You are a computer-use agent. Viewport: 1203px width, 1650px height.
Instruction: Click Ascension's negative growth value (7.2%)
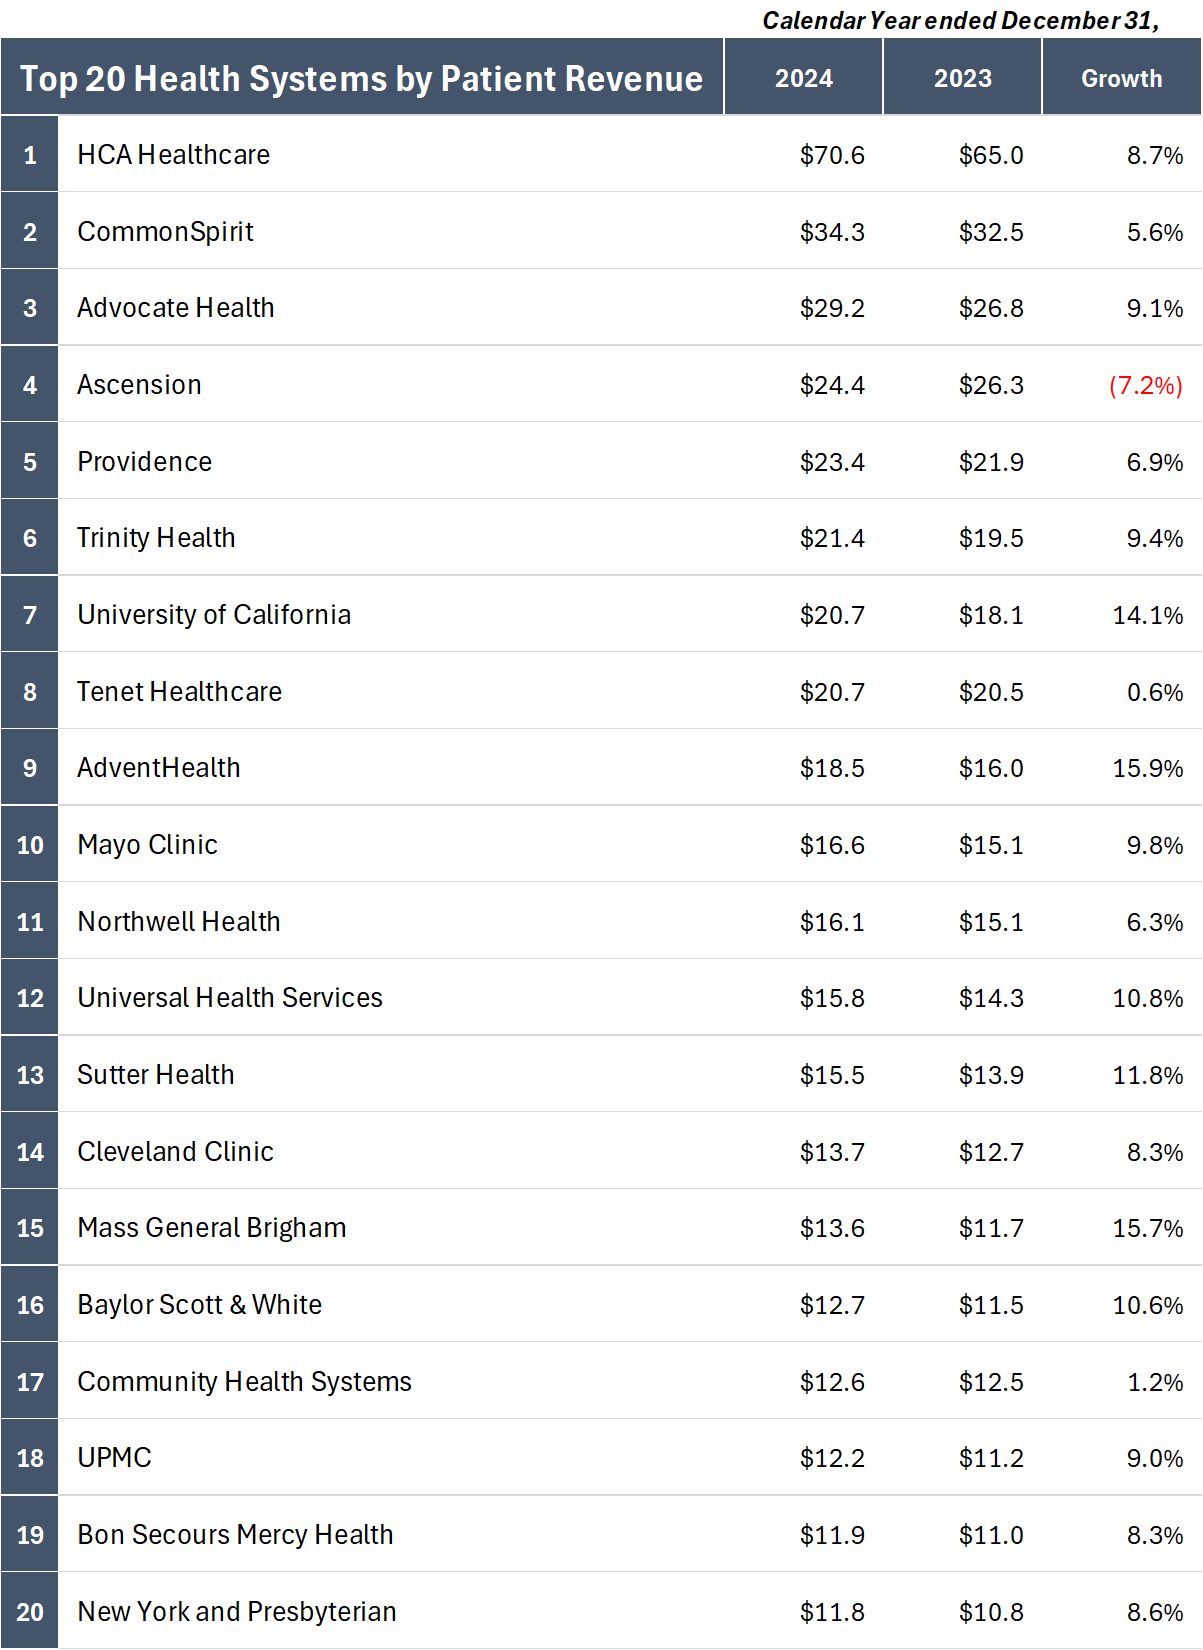point(1145,386)
